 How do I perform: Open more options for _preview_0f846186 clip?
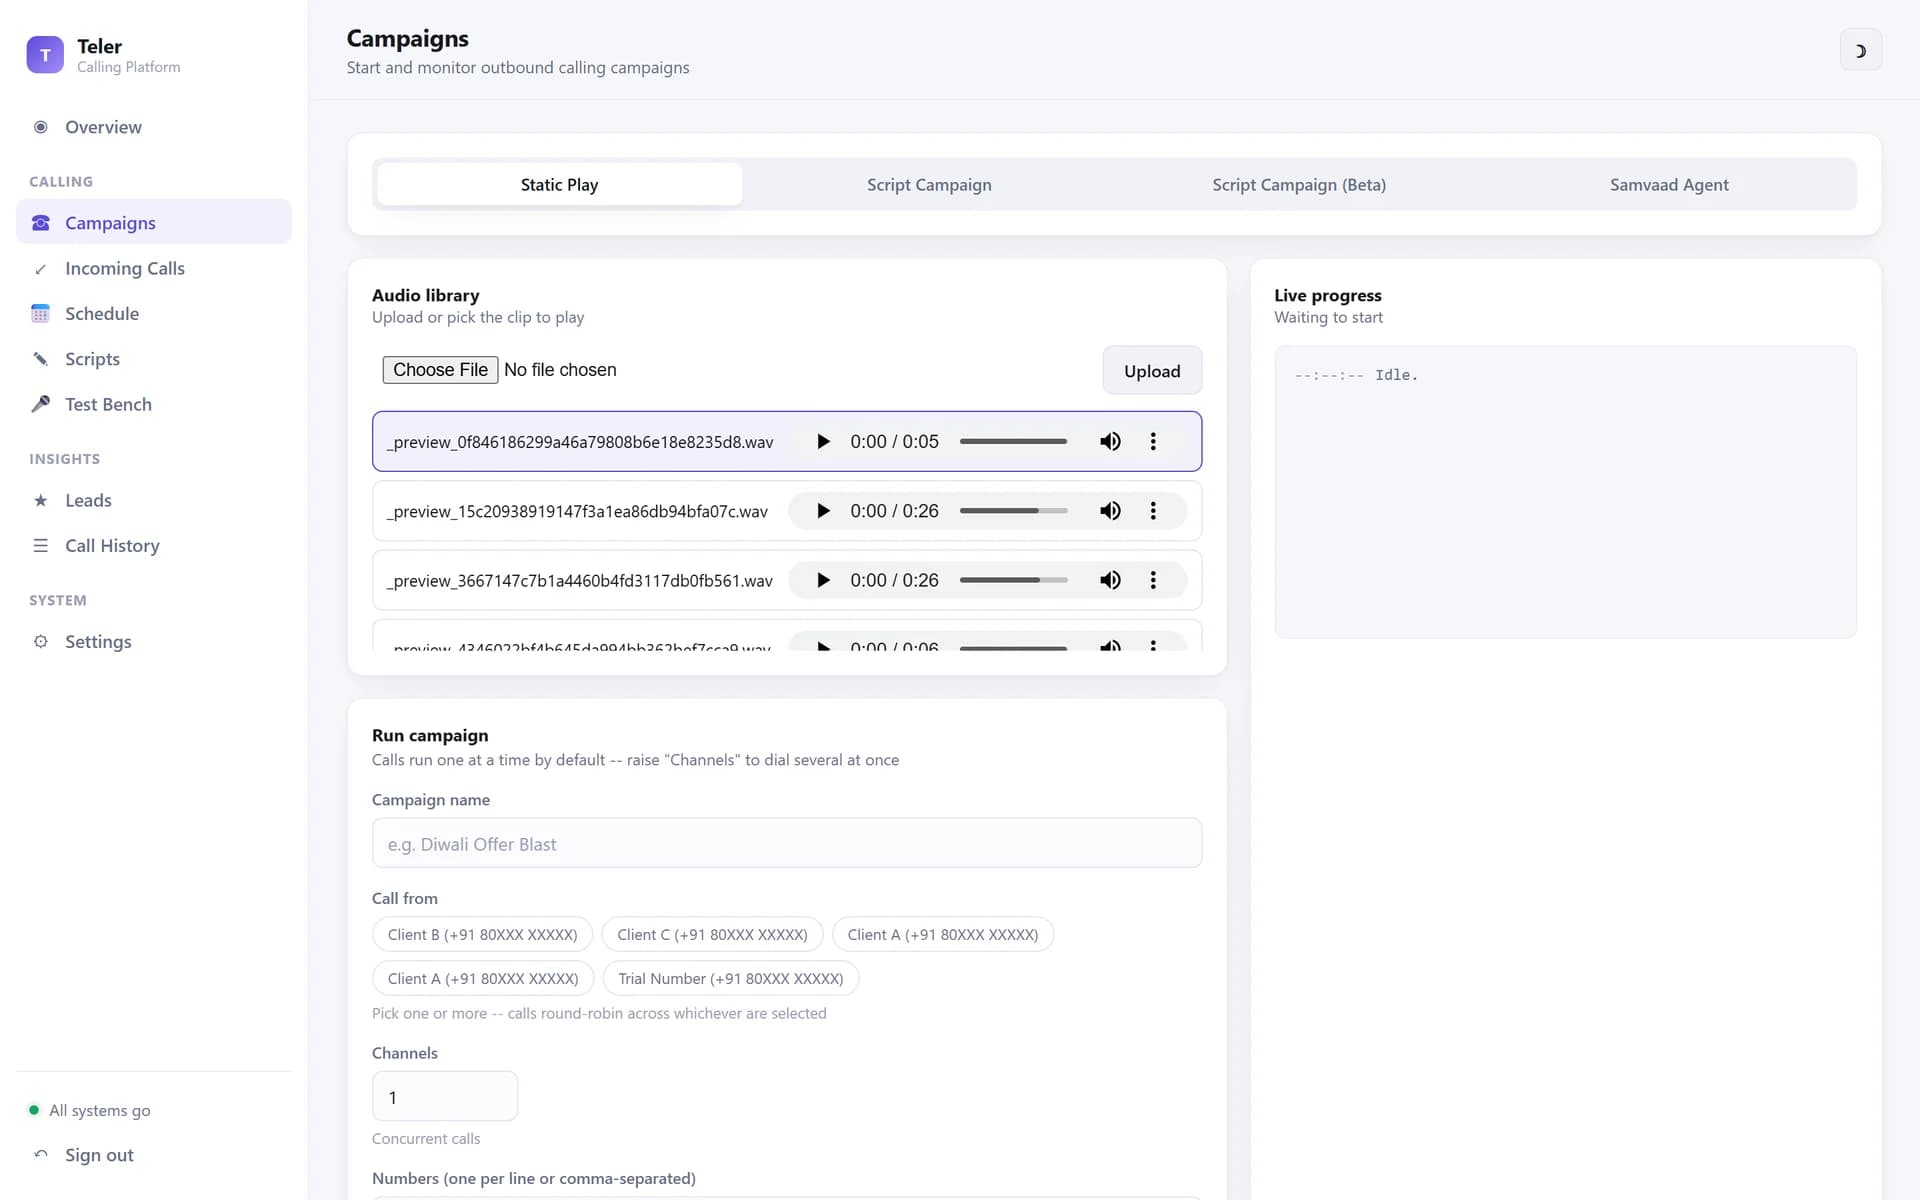pos(1153,441)
